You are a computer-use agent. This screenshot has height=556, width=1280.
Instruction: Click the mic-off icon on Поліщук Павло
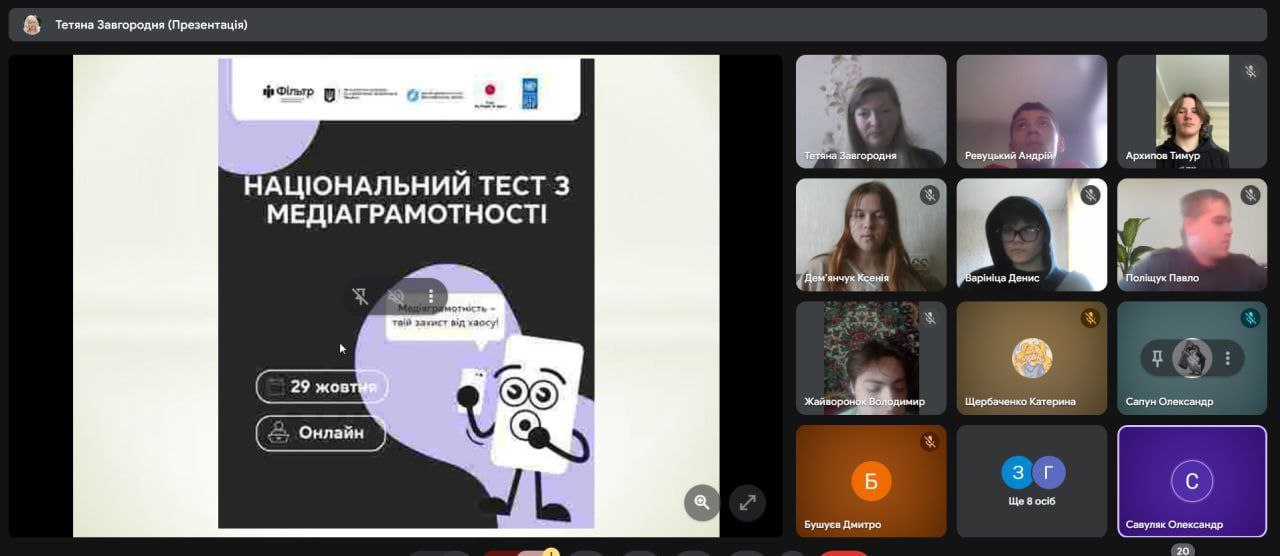(x=1250, y=195)
